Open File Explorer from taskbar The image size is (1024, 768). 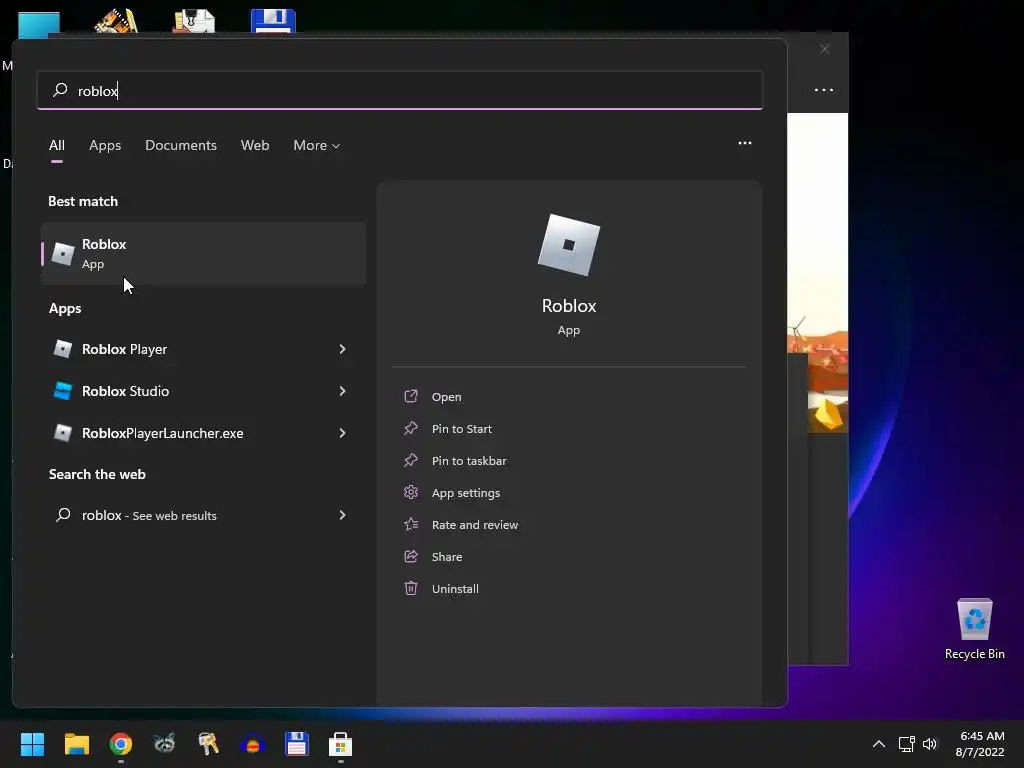point(76,744)
